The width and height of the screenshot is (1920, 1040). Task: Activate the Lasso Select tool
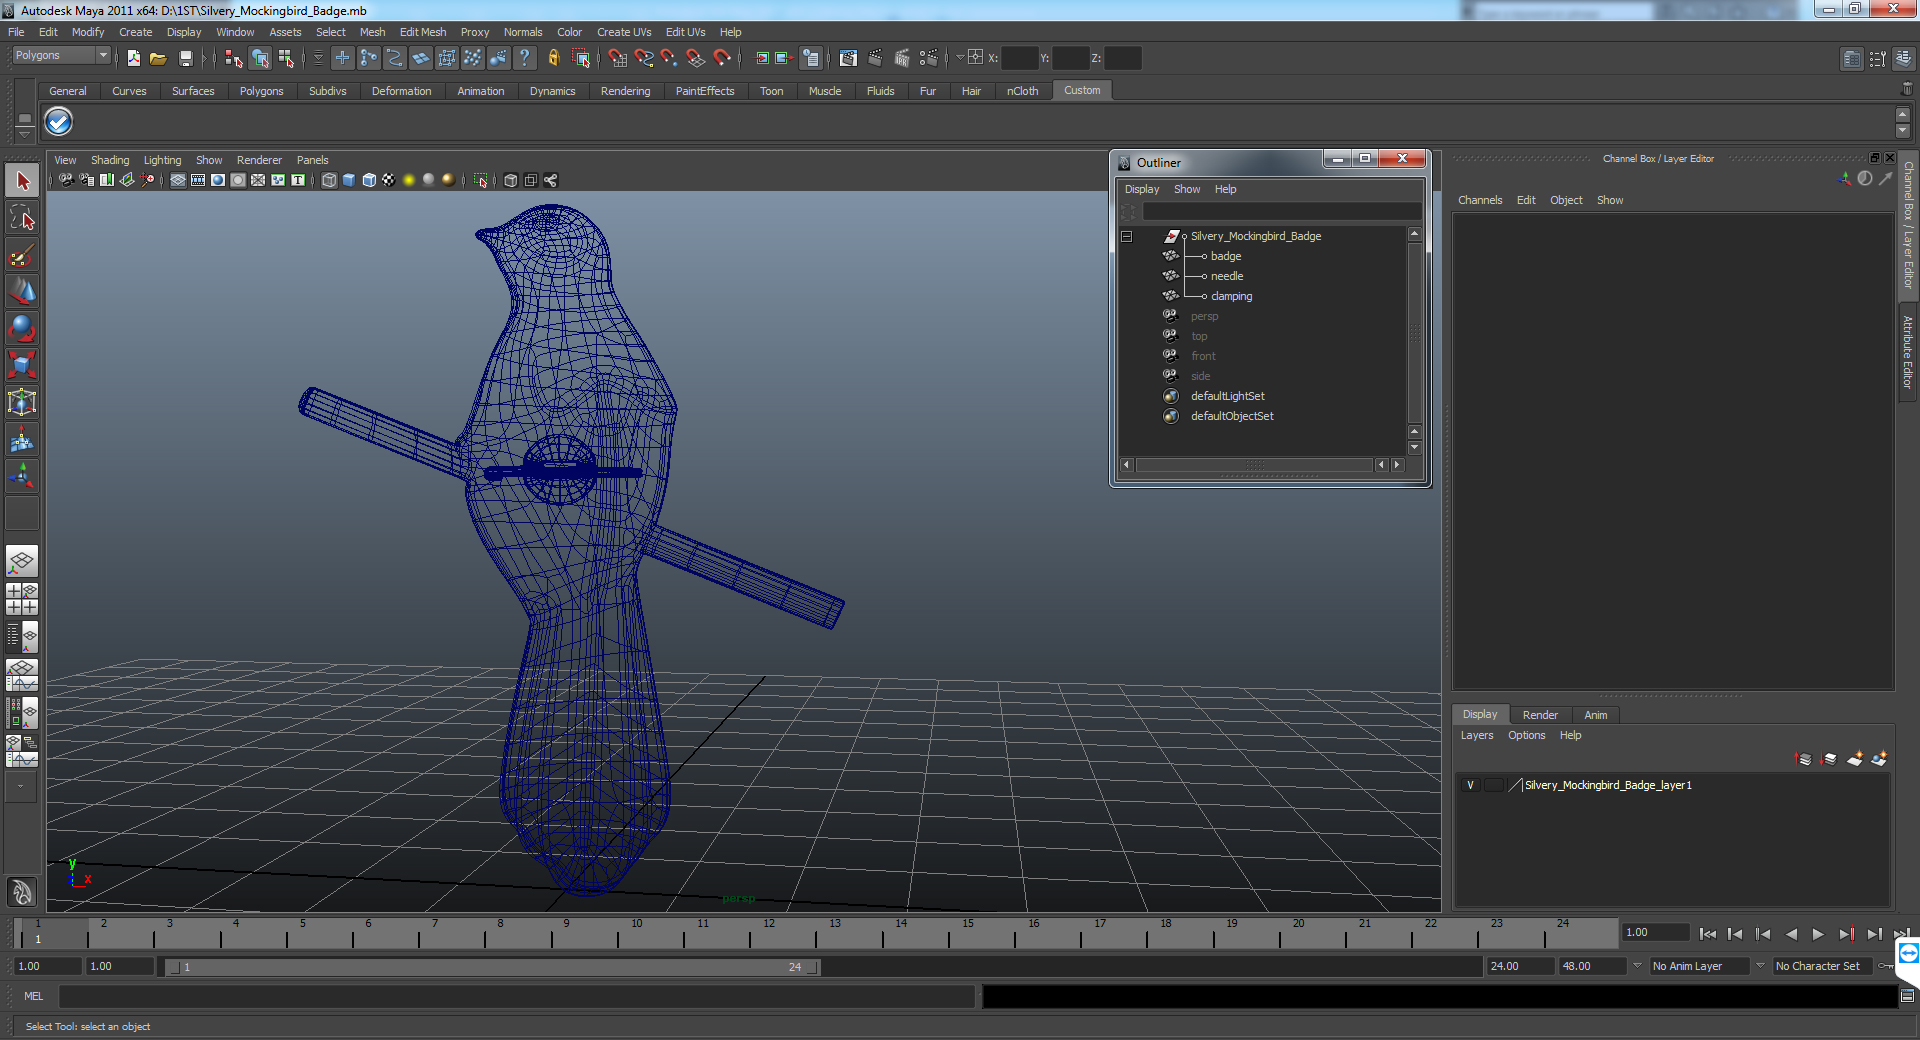pyautogui.click(x=22, y=218)
